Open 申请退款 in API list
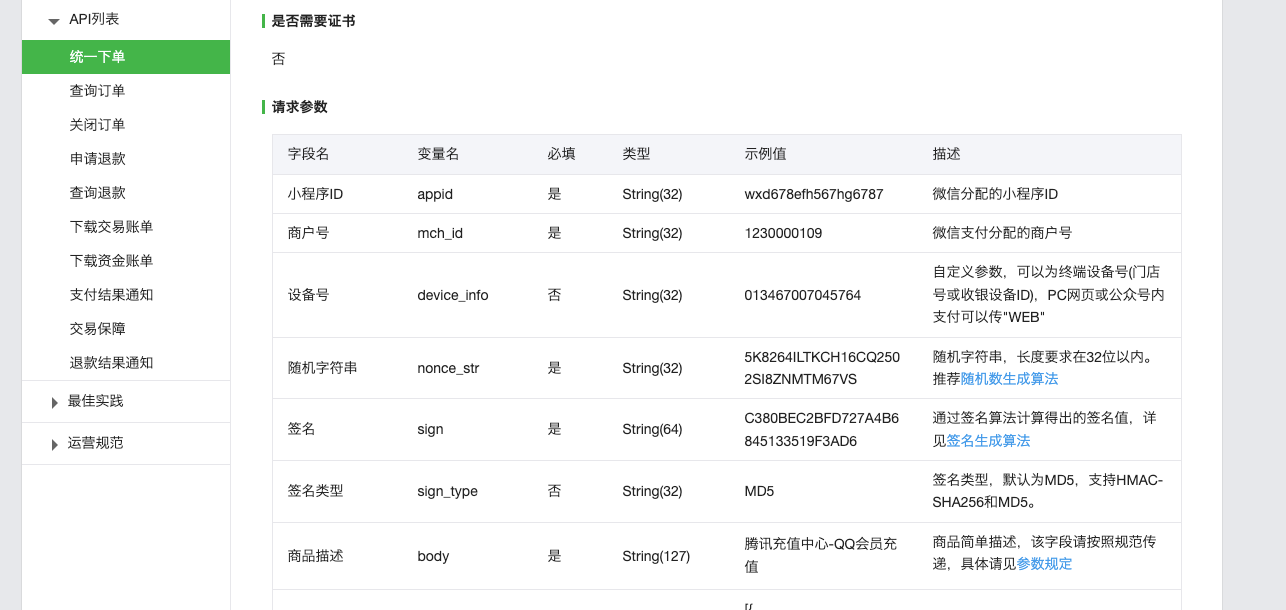 (x=97, y=159)
